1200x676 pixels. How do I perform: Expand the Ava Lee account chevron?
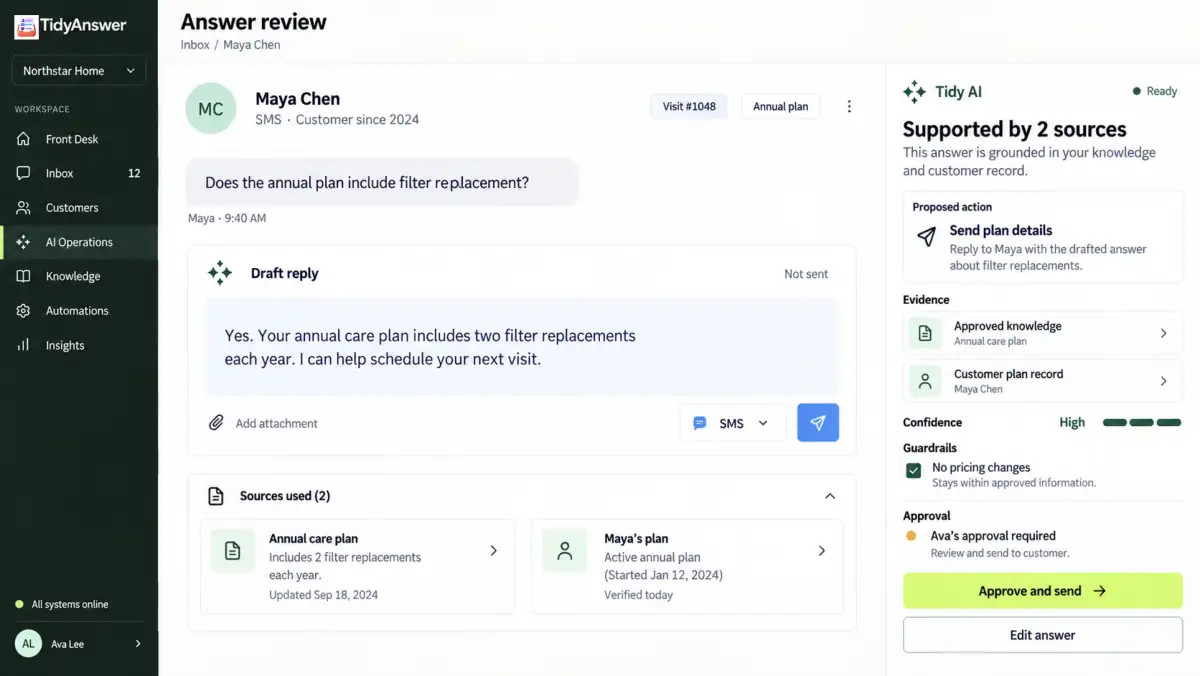(138, 644)
